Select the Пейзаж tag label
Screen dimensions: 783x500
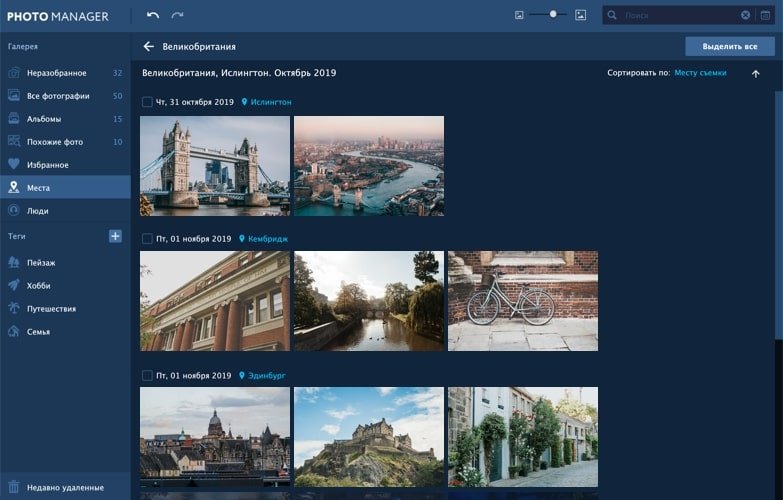tap(41, 263)
